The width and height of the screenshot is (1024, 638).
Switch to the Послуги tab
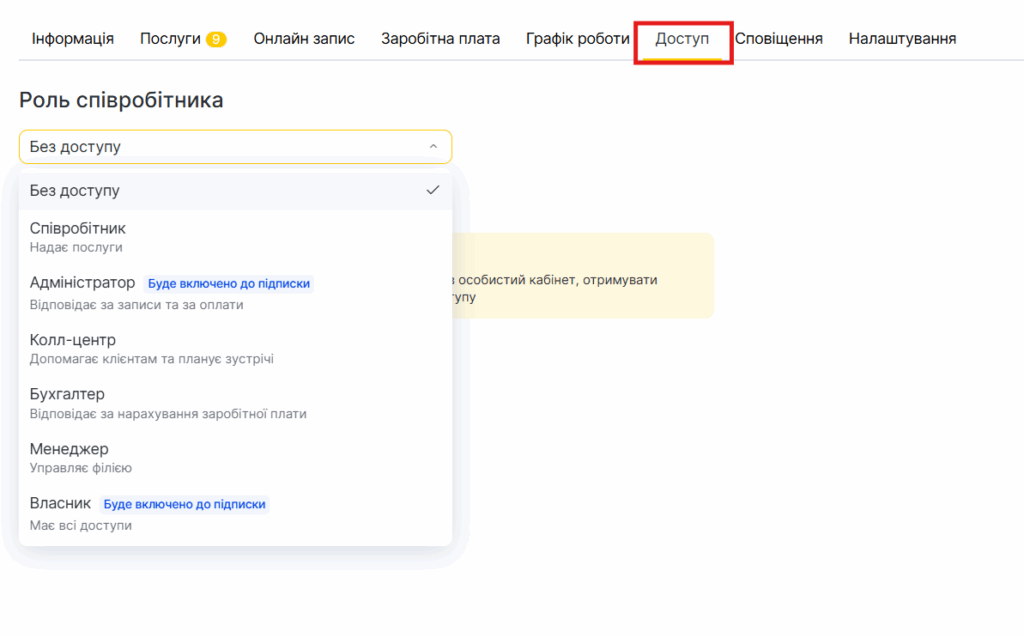click(170, 39)
